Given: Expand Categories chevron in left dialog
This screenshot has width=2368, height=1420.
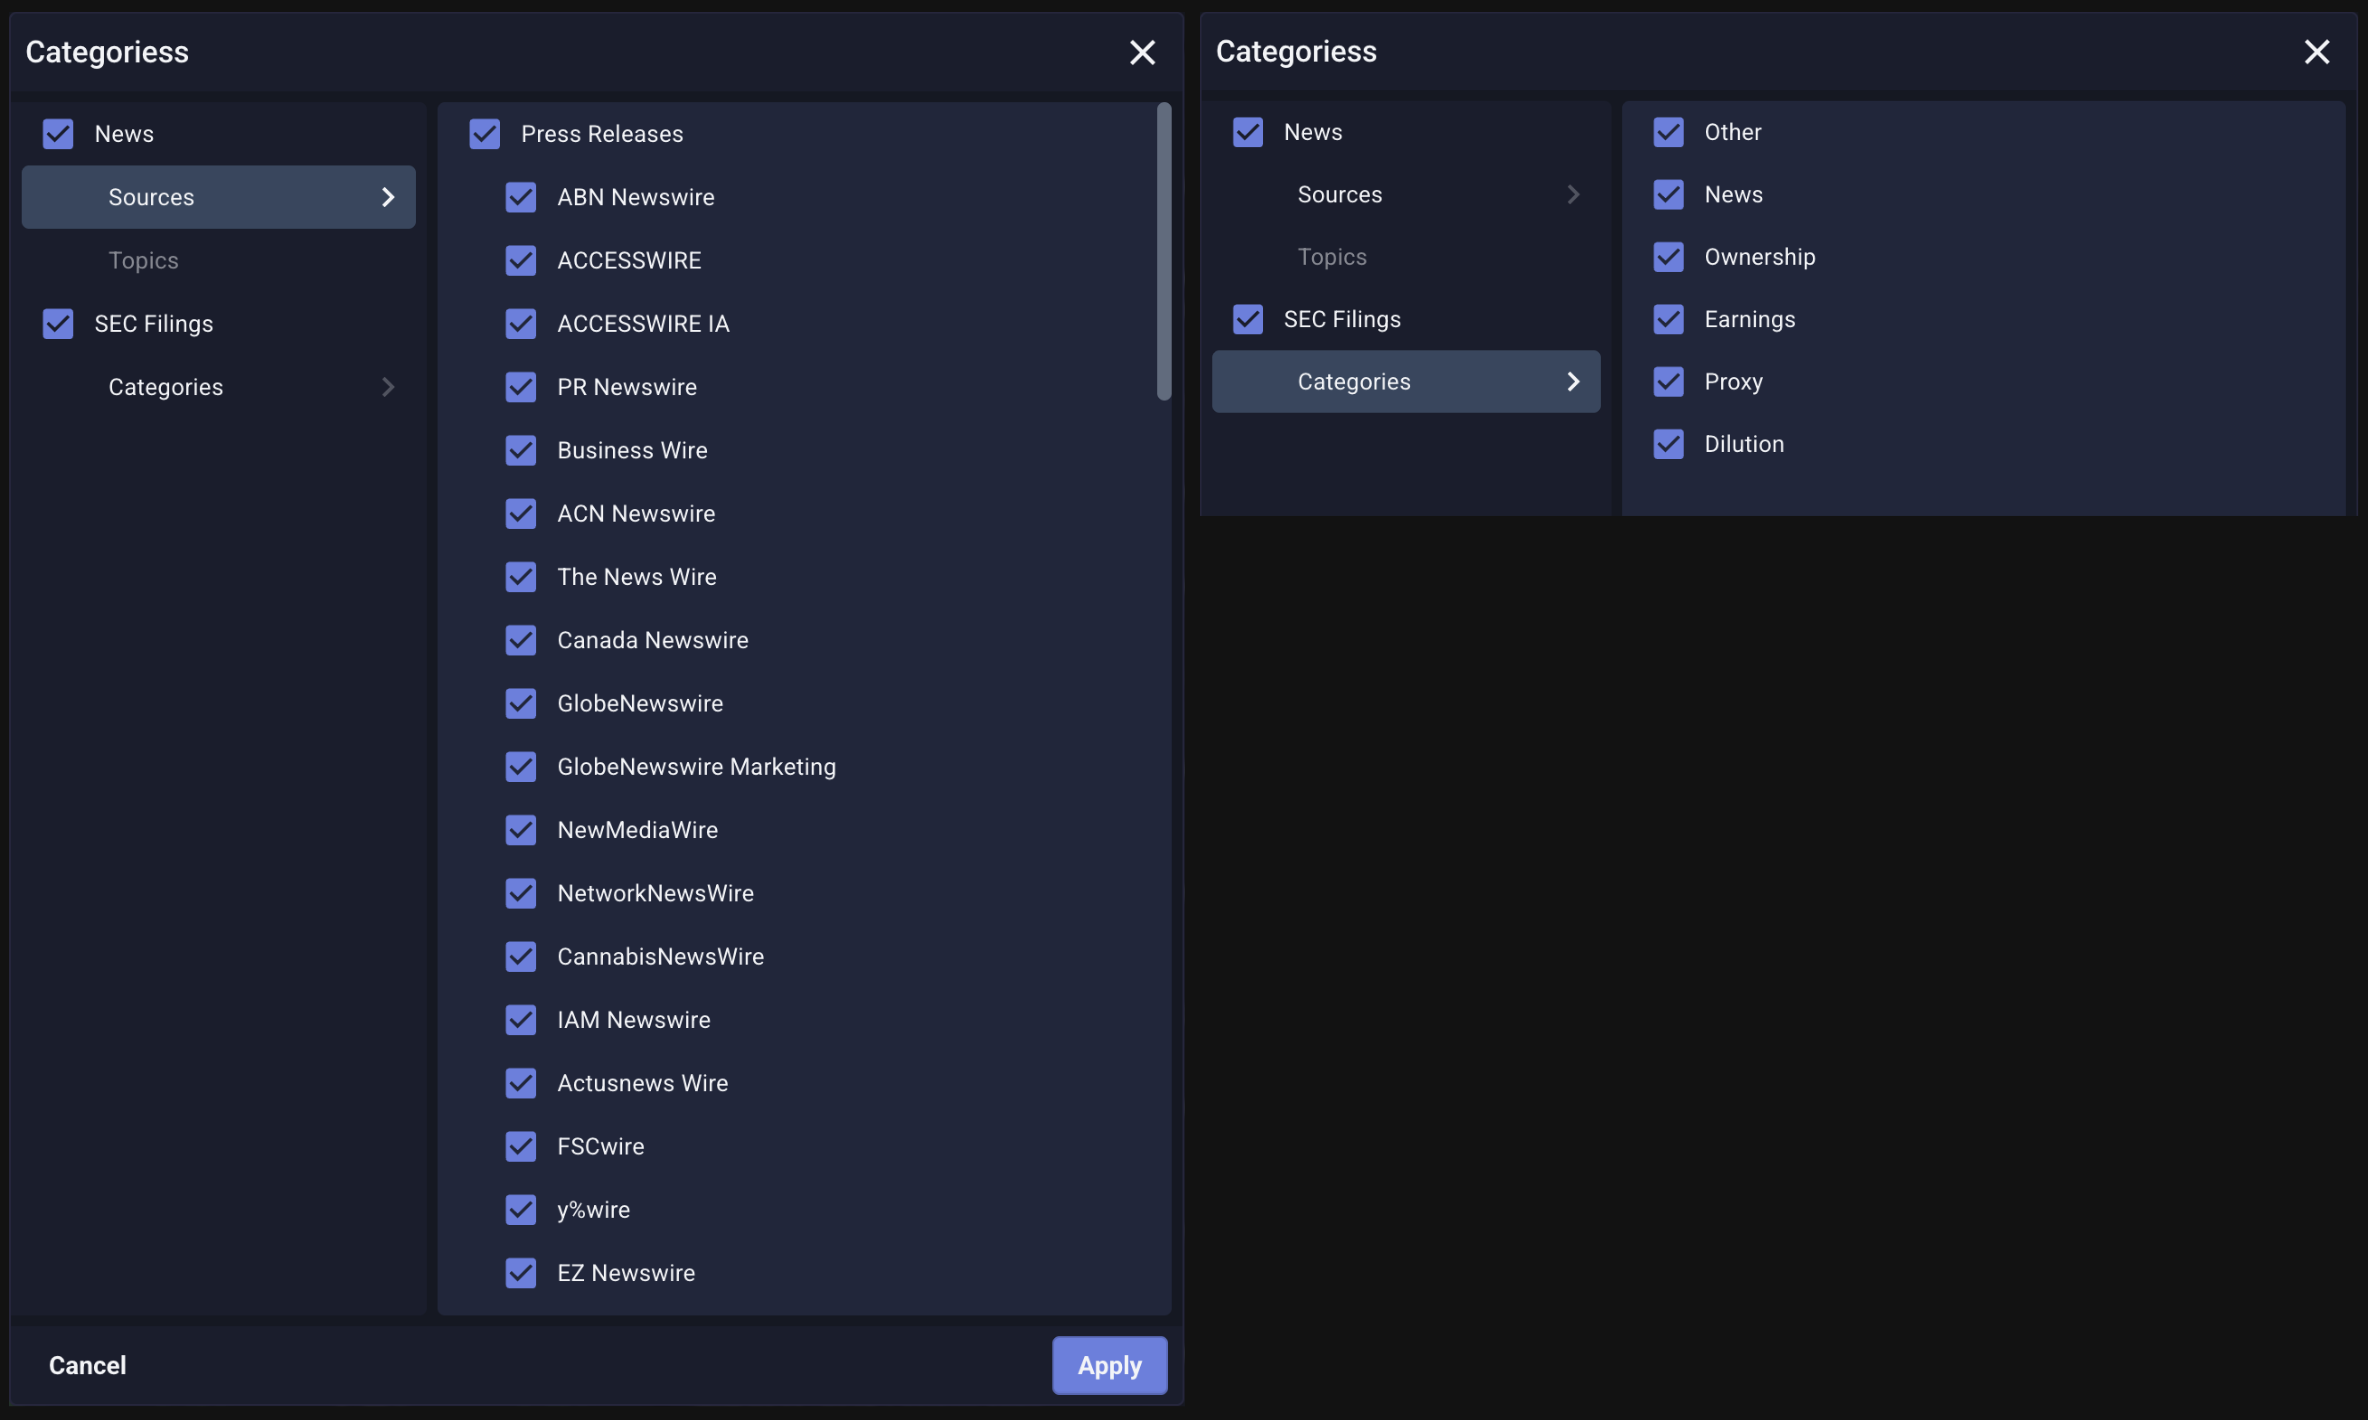Looking at the screenshot, I should 388,387.
